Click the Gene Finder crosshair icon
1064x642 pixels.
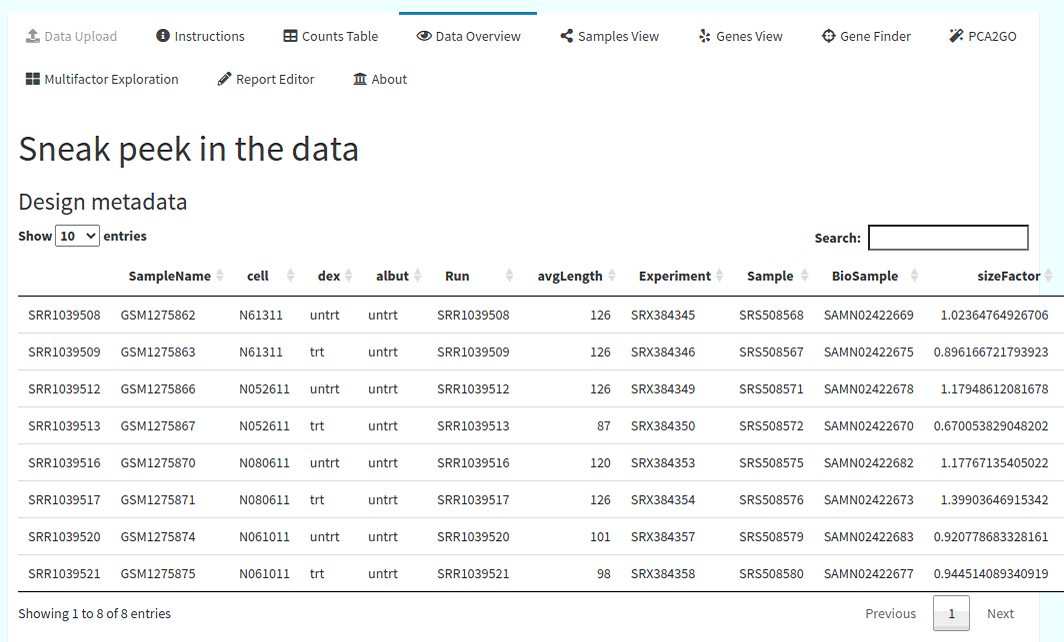(x=829, y=36)
